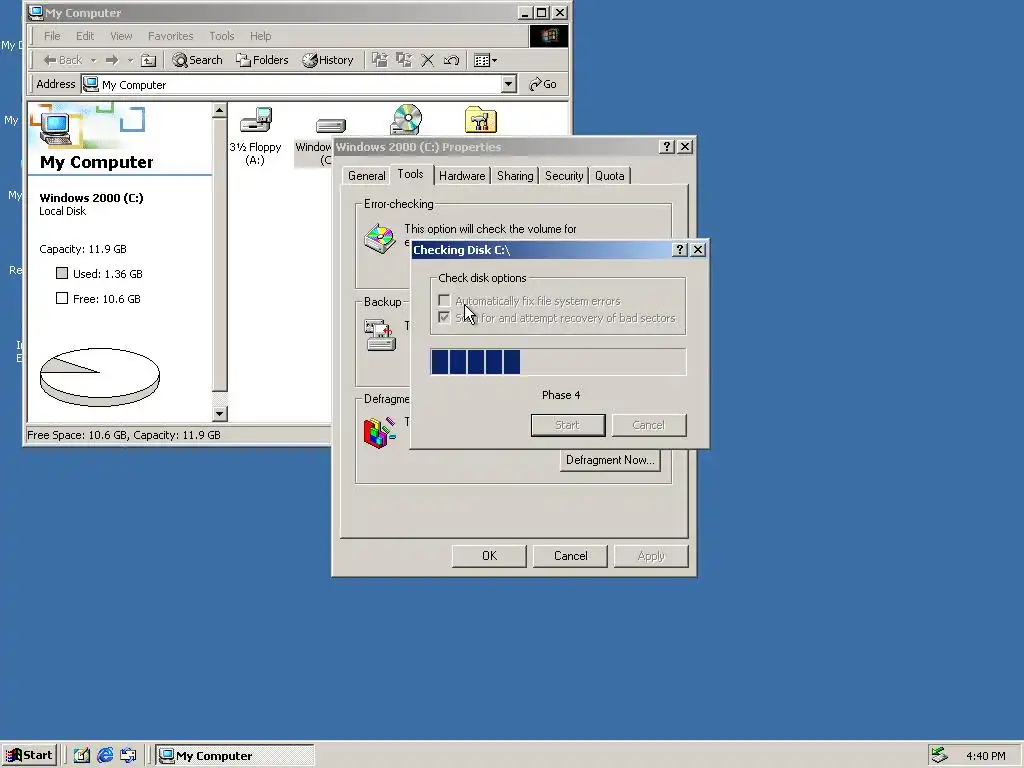Screen dimensions: 1024x768
Task: Switch to the General tab
Action: 366,176
